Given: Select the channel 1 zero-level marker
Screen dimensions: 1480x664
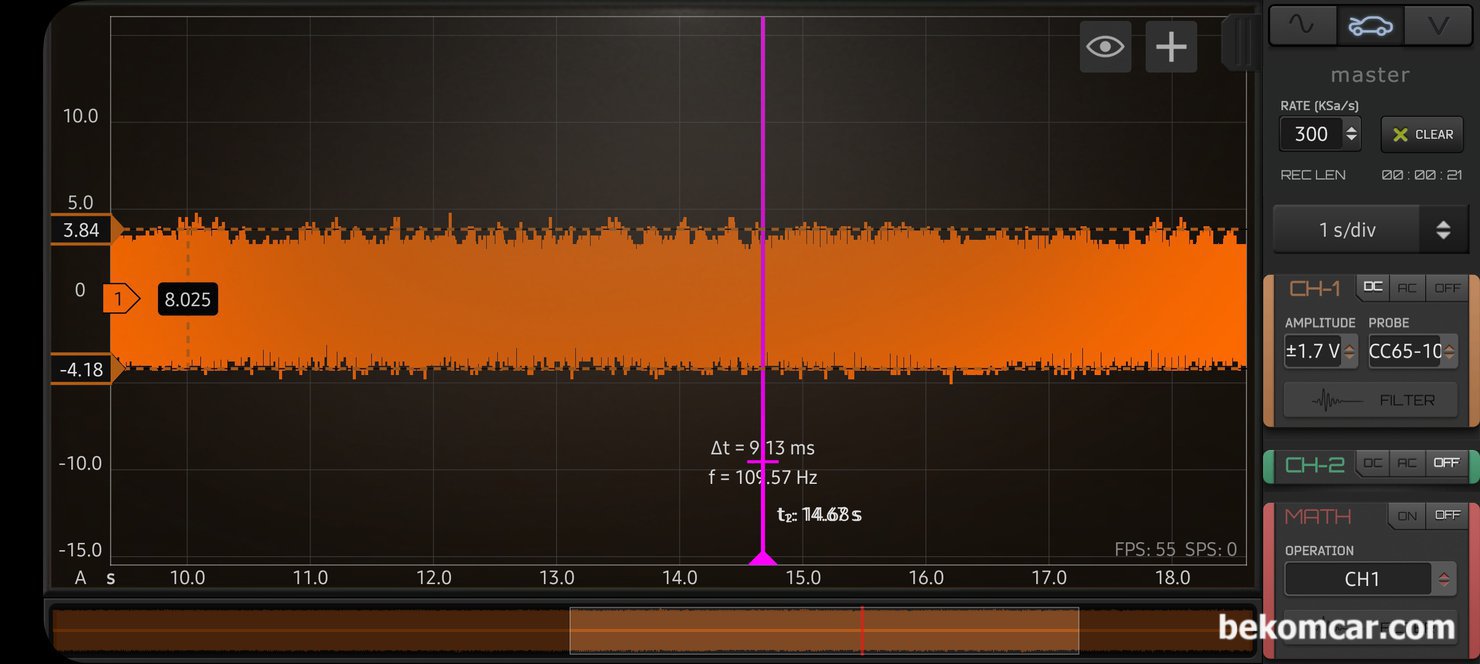Looking at the screenshot, I should point(121,298).
